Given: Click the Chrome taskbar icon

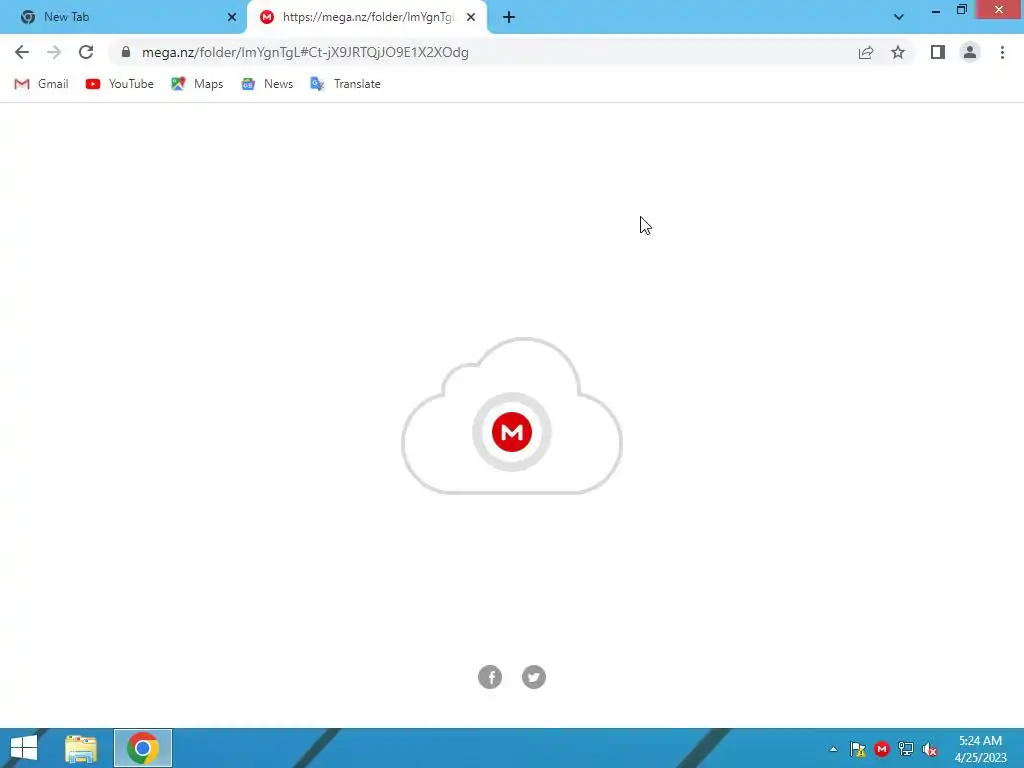Looking at the screenshot, I should (x=143, y=748).
